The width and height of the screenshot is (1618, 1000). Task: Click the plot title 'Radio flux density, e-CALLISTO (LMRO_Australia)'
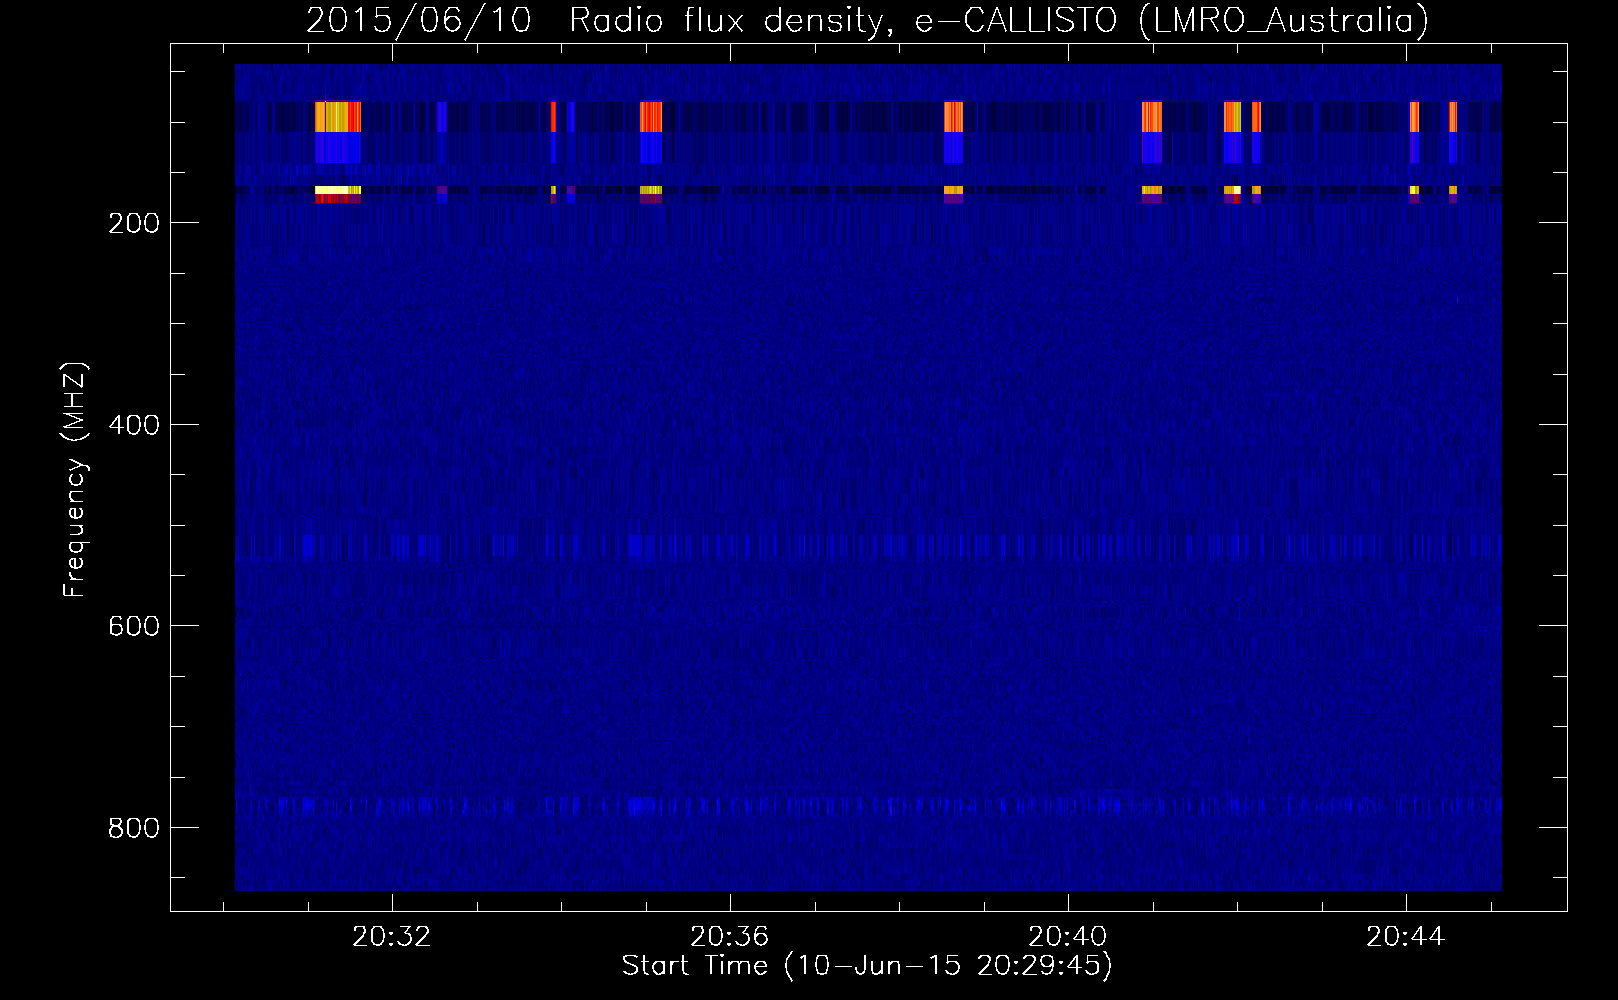(999, 20)
